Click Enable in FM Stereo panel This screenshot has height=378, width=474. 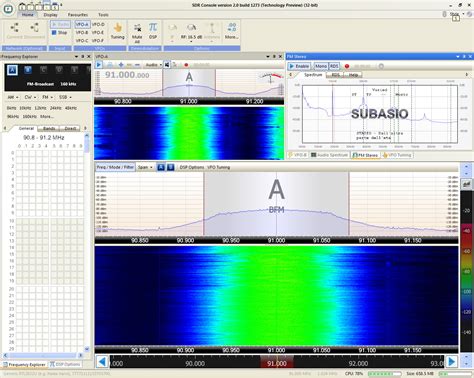tap(299, 66)
